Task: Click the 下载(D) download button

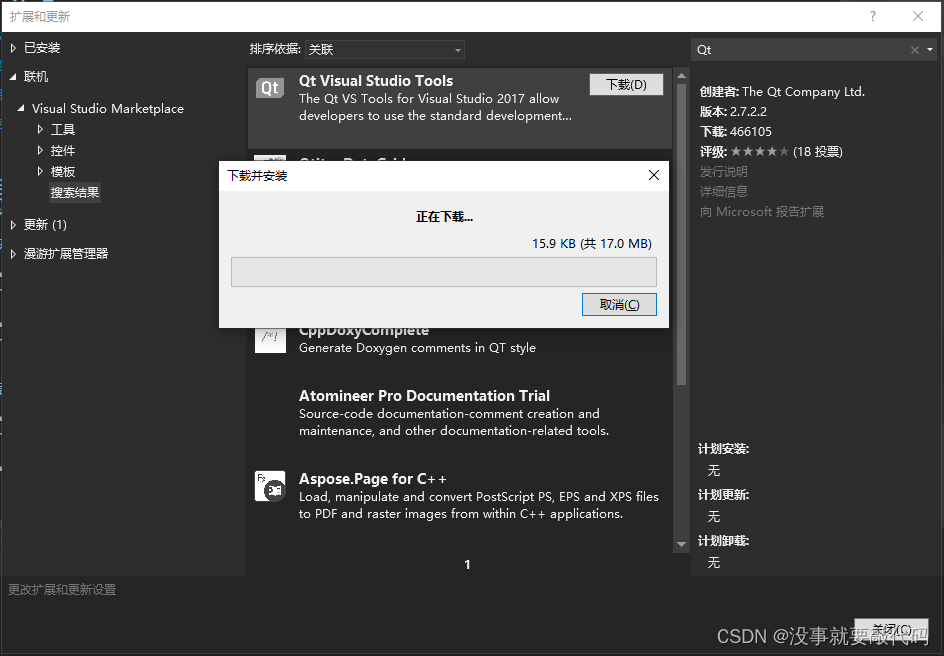Action: point(626,84)
